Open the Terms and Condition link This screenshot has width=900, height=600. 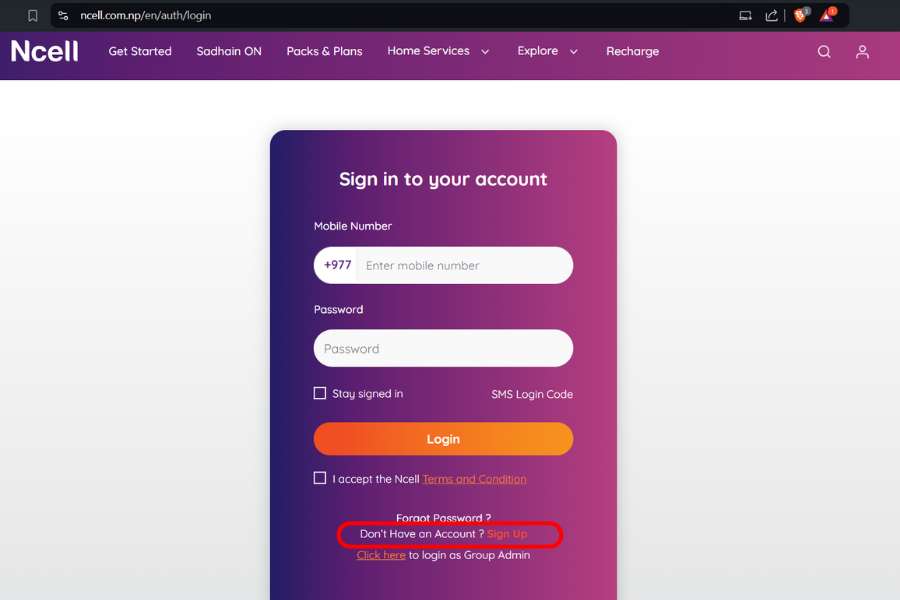(474, 479)
